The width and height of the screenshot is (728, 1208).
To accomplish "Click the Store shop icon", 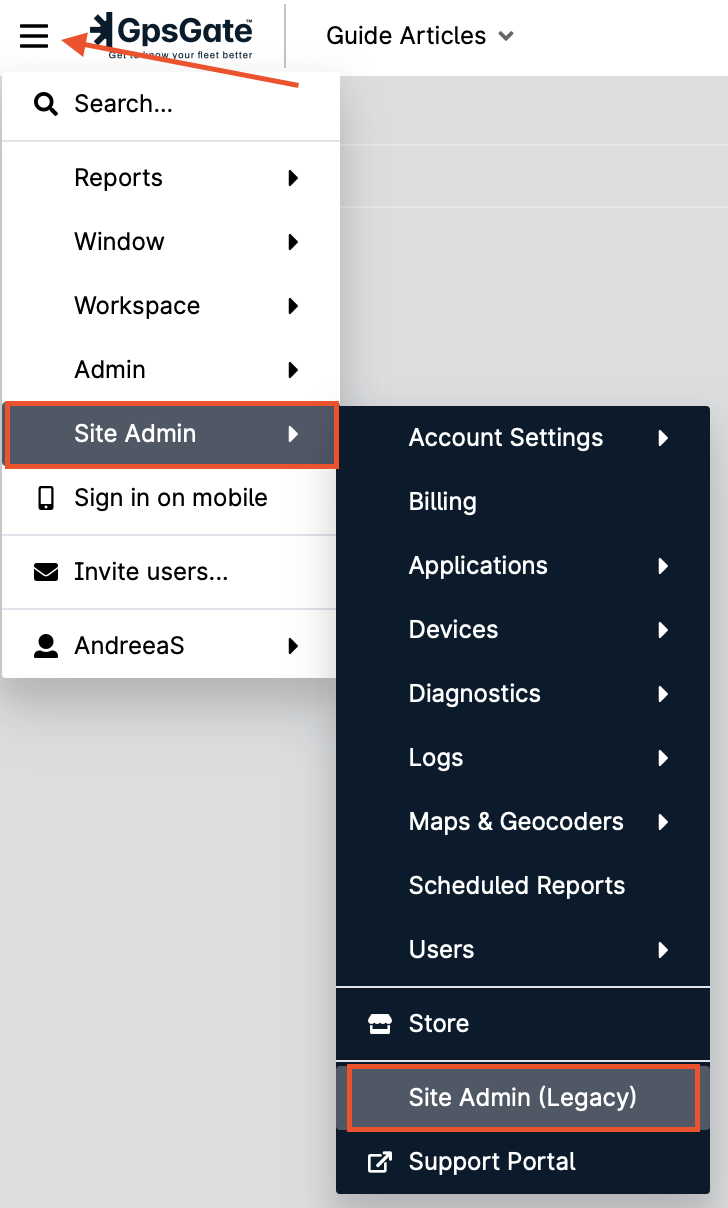I will (380, 1024).
